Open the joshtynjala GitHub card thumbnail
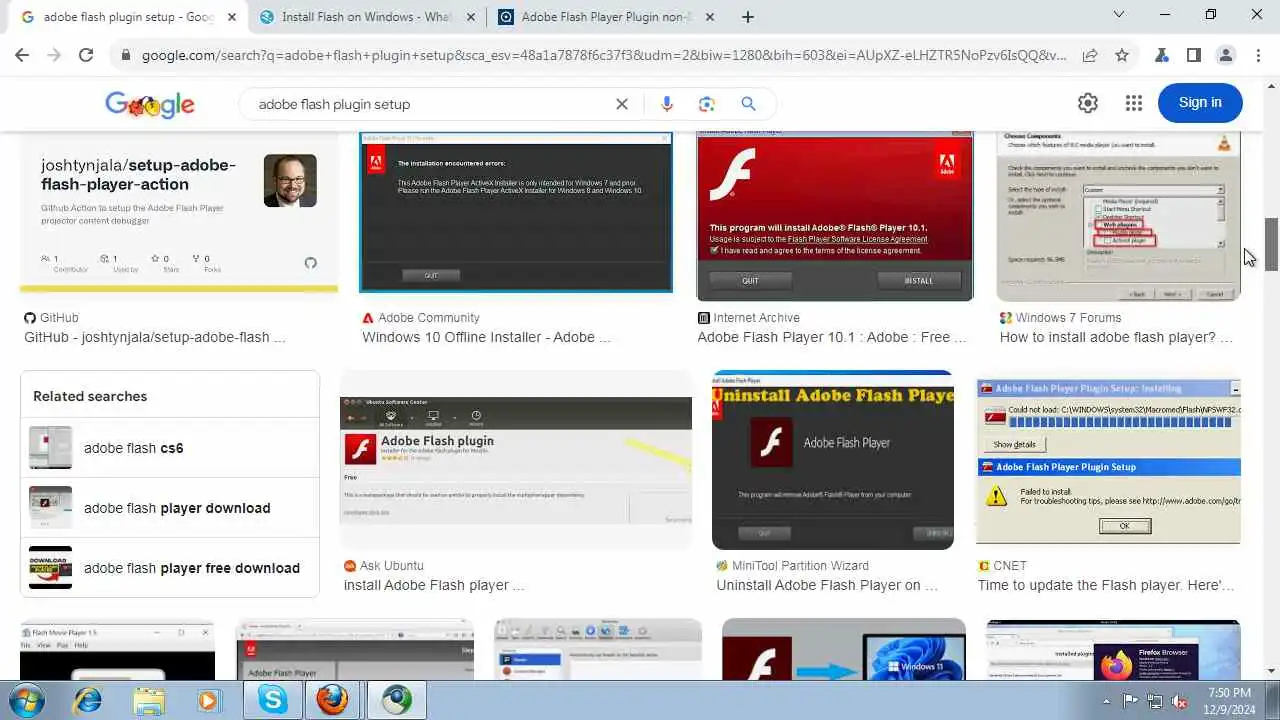Screen dimensions: 1280x720 (179, 212)
